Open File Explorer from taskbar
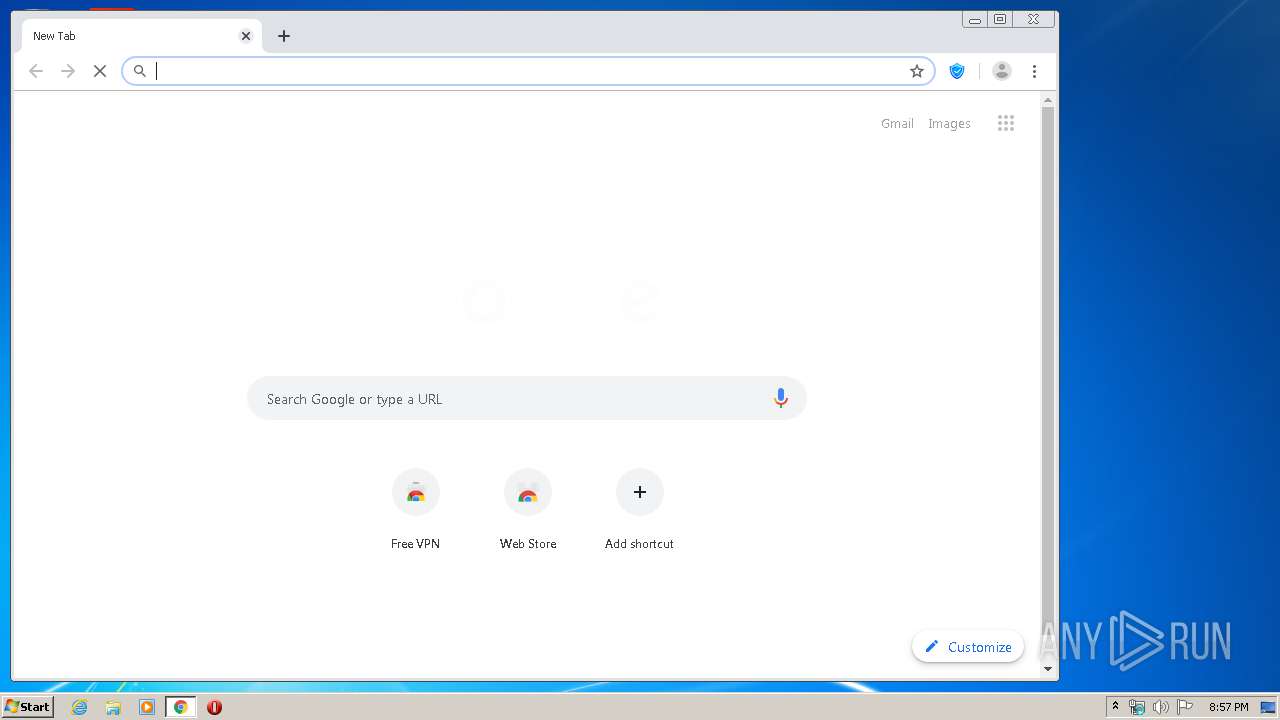The width and height of the screenshot is (1280, 720). (x=113, y=707)
